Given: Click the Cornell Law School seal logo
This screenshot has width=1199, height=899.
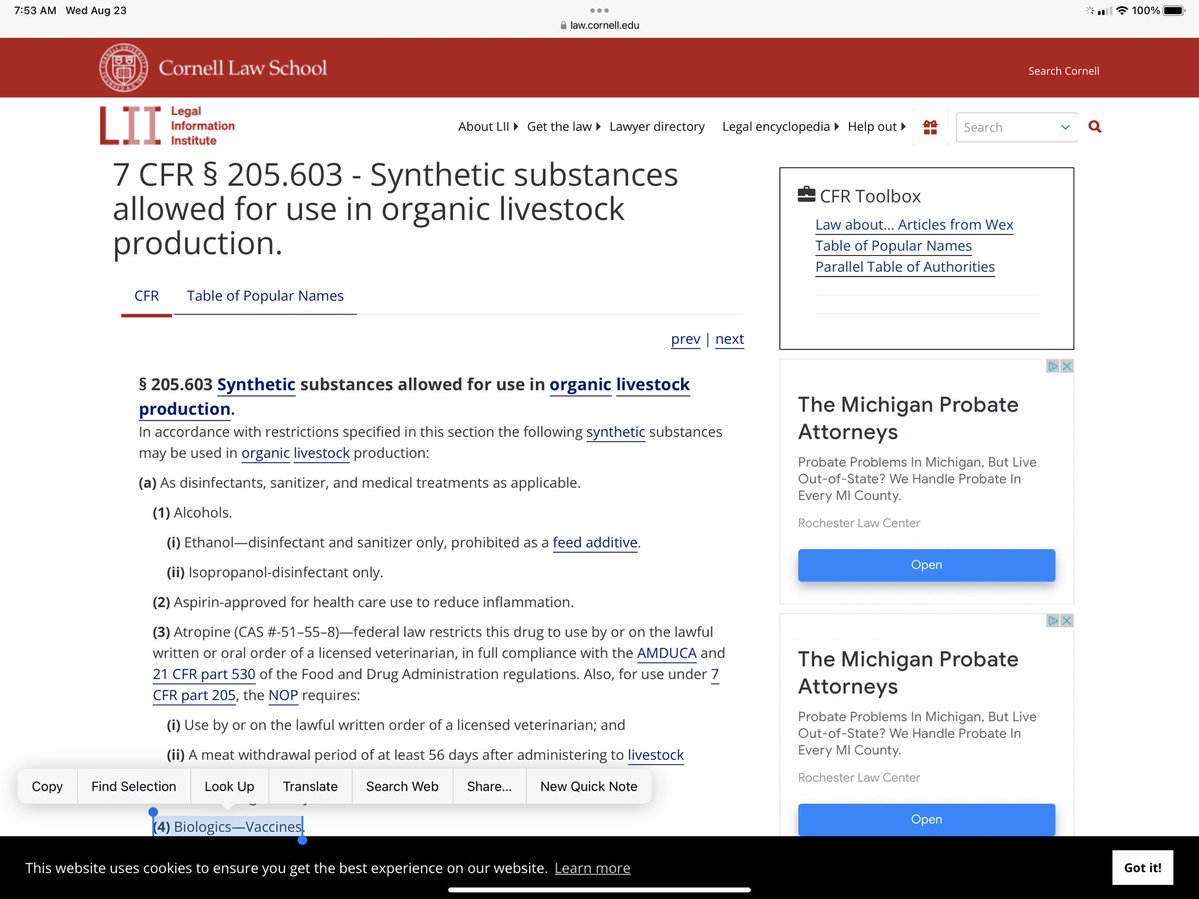Looking at the screenshot, I should pyautogui.click(x=124, y=68).
